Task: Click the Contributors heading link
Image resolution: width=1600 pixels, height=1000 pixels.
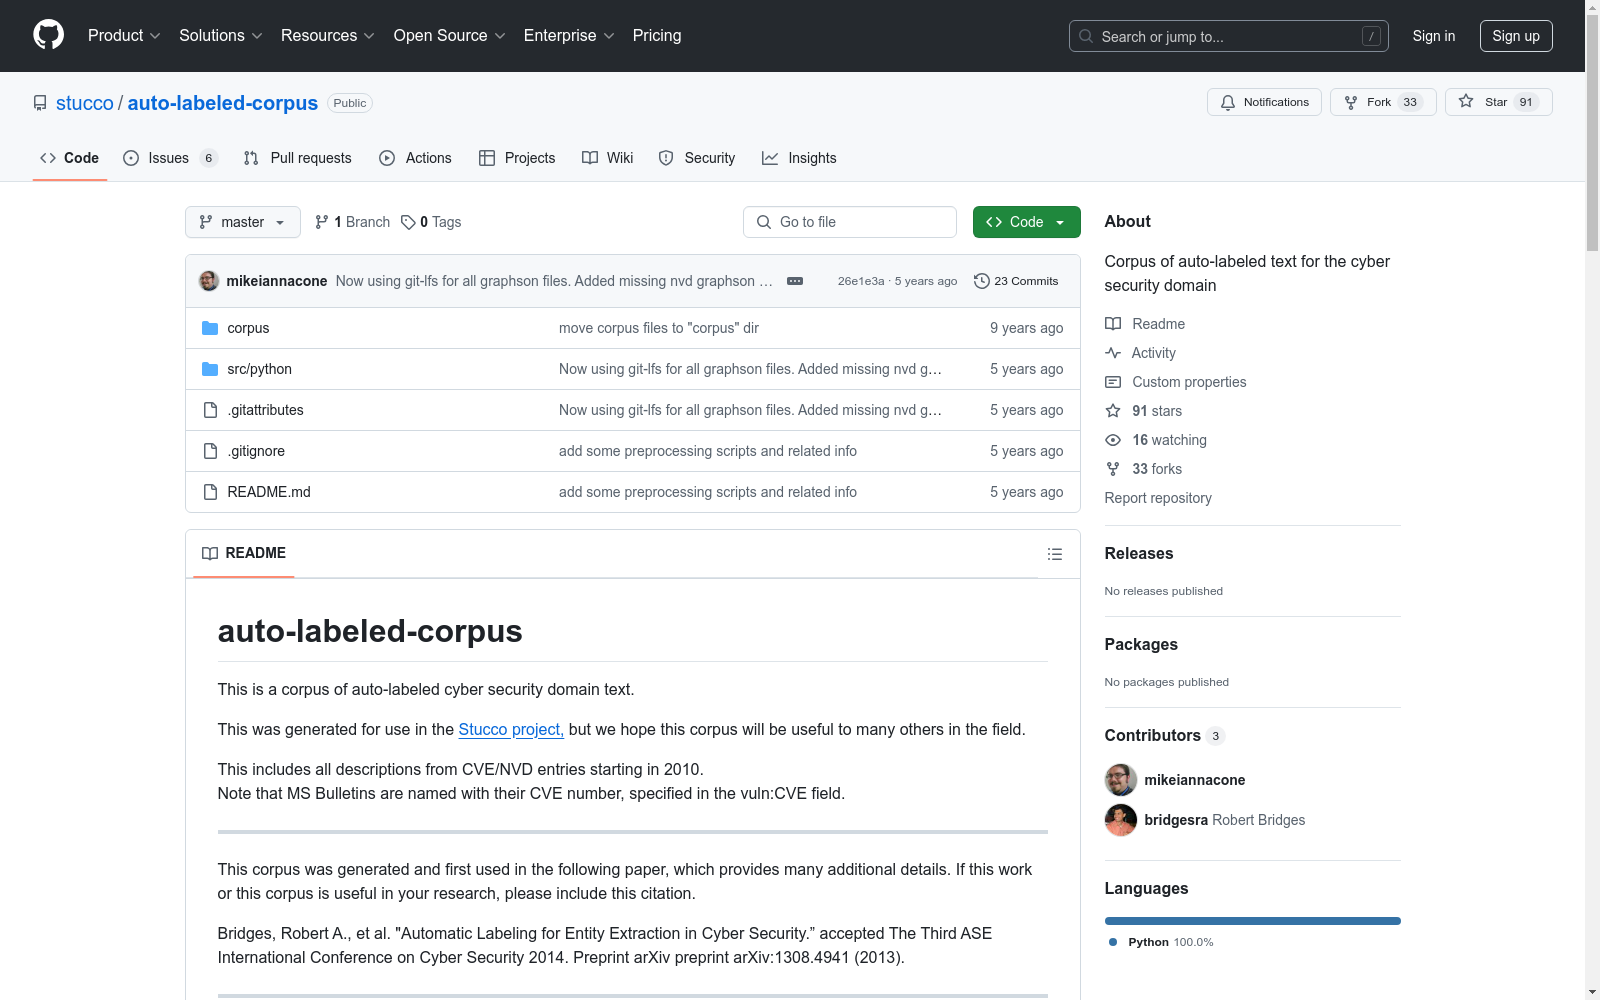Action: tap(1153, 736)
